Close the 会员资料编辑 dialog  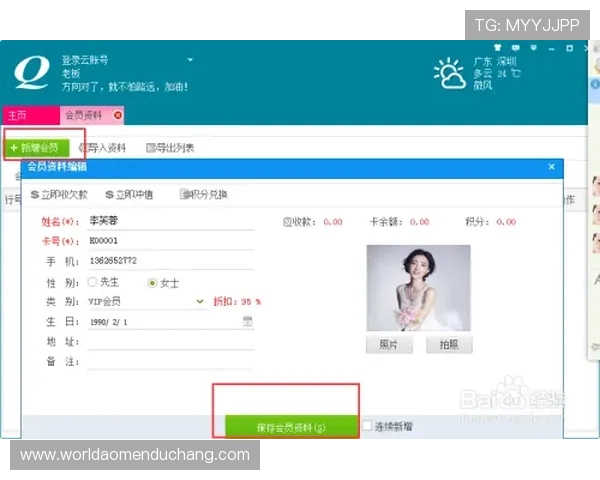coord(551,167)
